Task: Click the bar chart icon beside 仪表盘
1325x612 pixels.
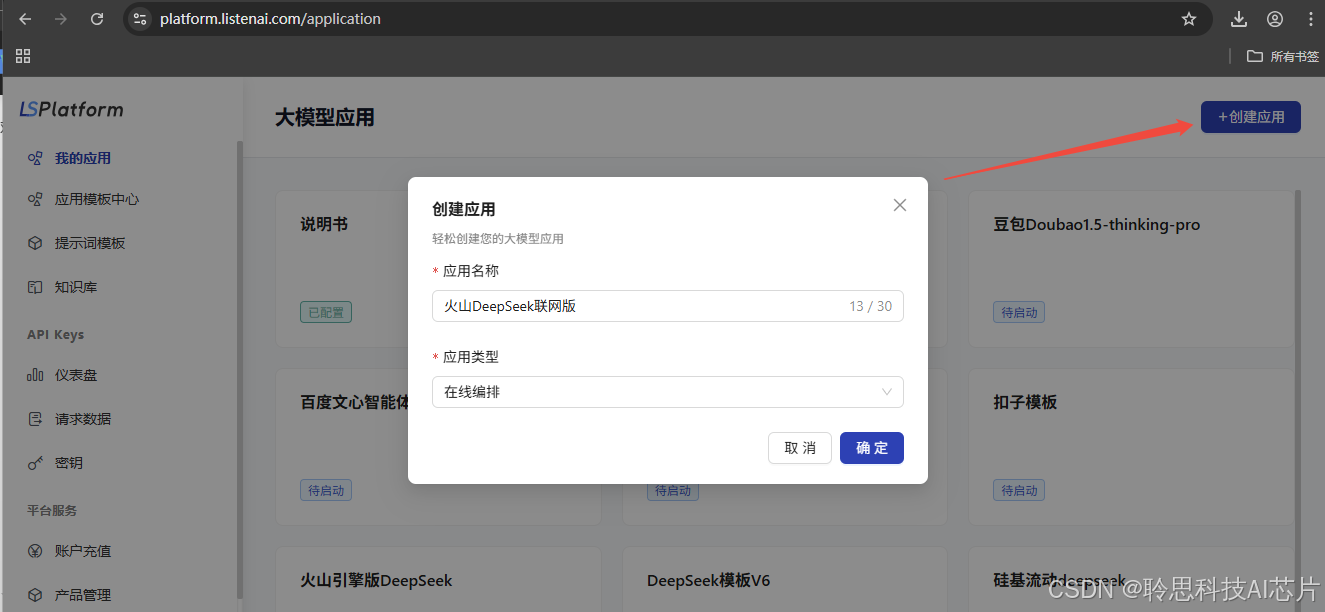Action: pyautogui.click(x=35, y=375)
